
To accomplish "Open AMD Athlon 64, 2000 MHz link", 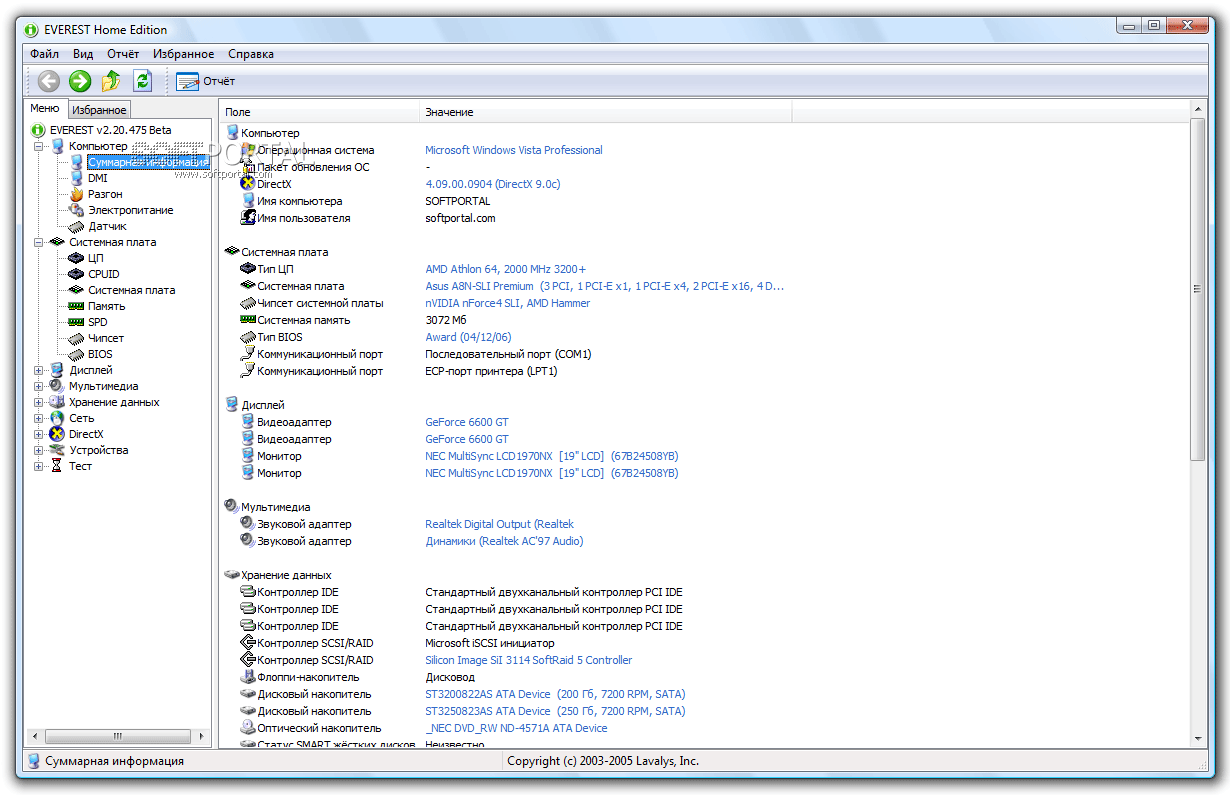I will [506, 269].
